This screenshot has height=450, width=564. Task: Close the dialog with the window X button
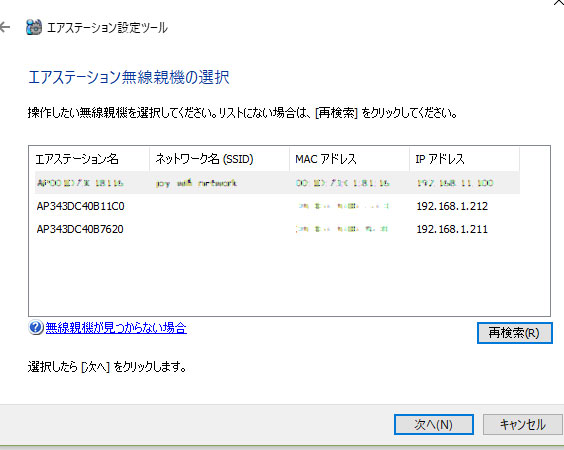pos(559,3)
